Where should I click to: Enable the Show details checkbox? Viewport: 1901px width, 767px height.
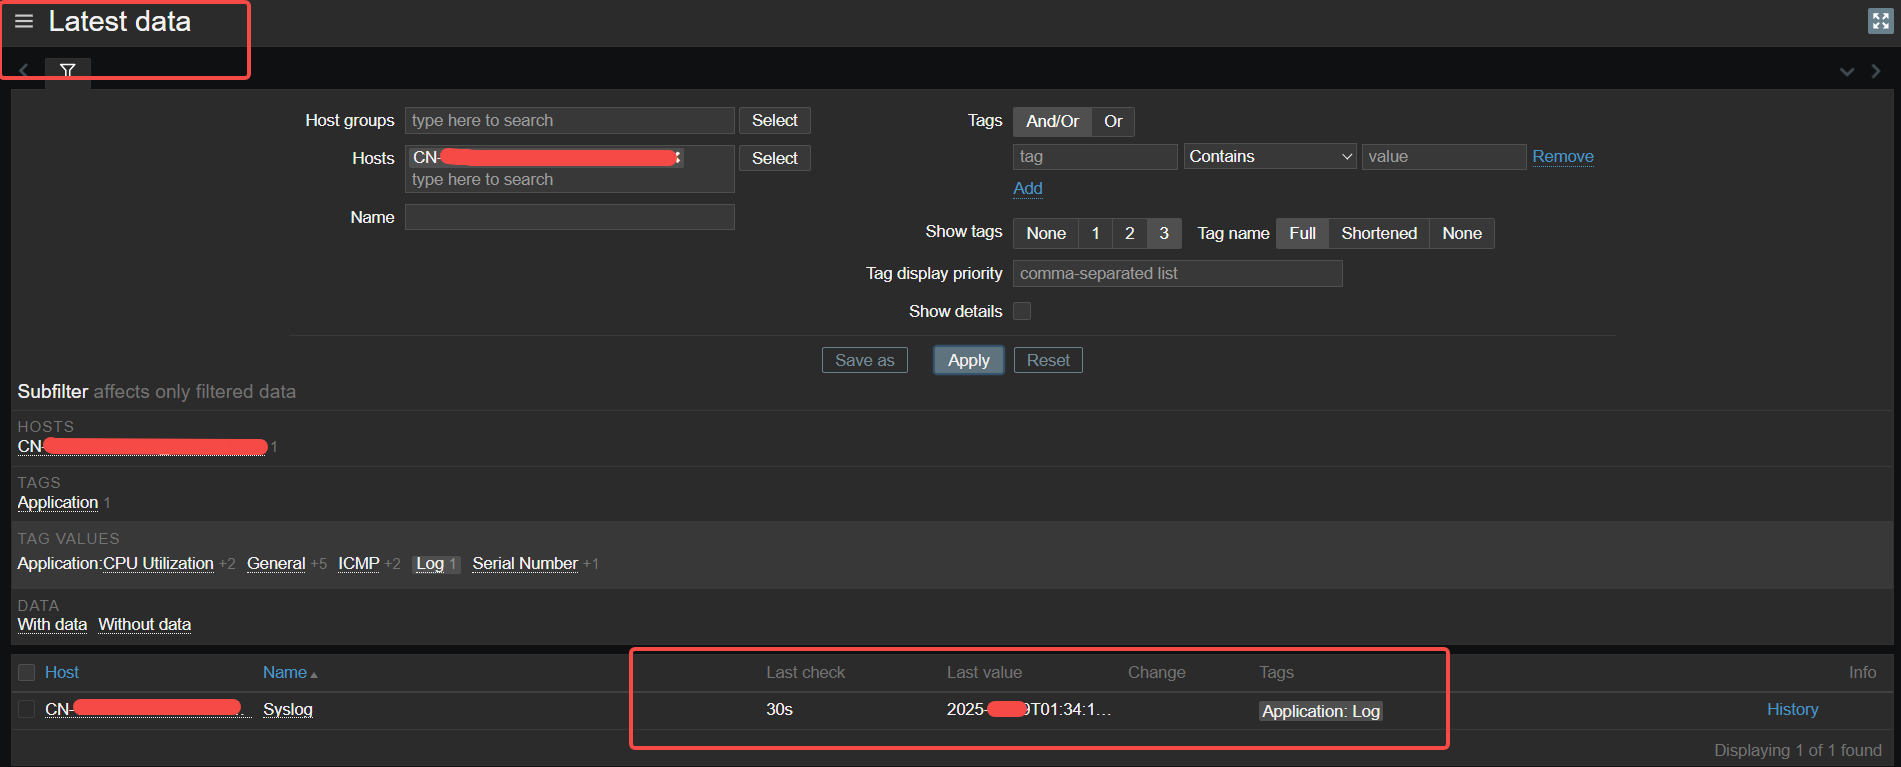coord(1022,311)
